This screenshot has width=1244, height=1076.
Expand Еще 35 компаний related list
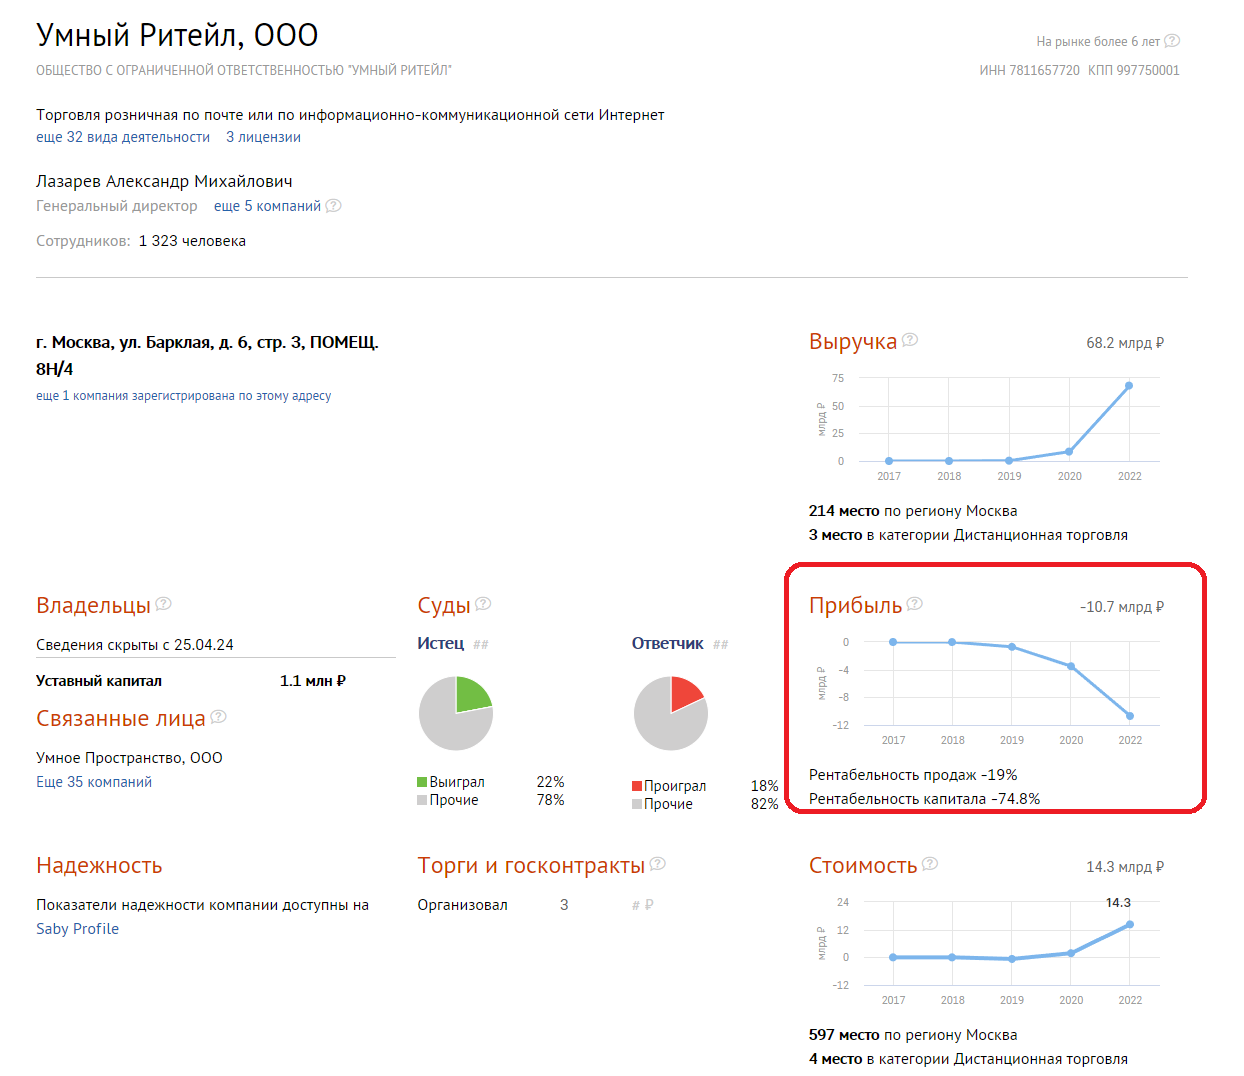point(94,782)
